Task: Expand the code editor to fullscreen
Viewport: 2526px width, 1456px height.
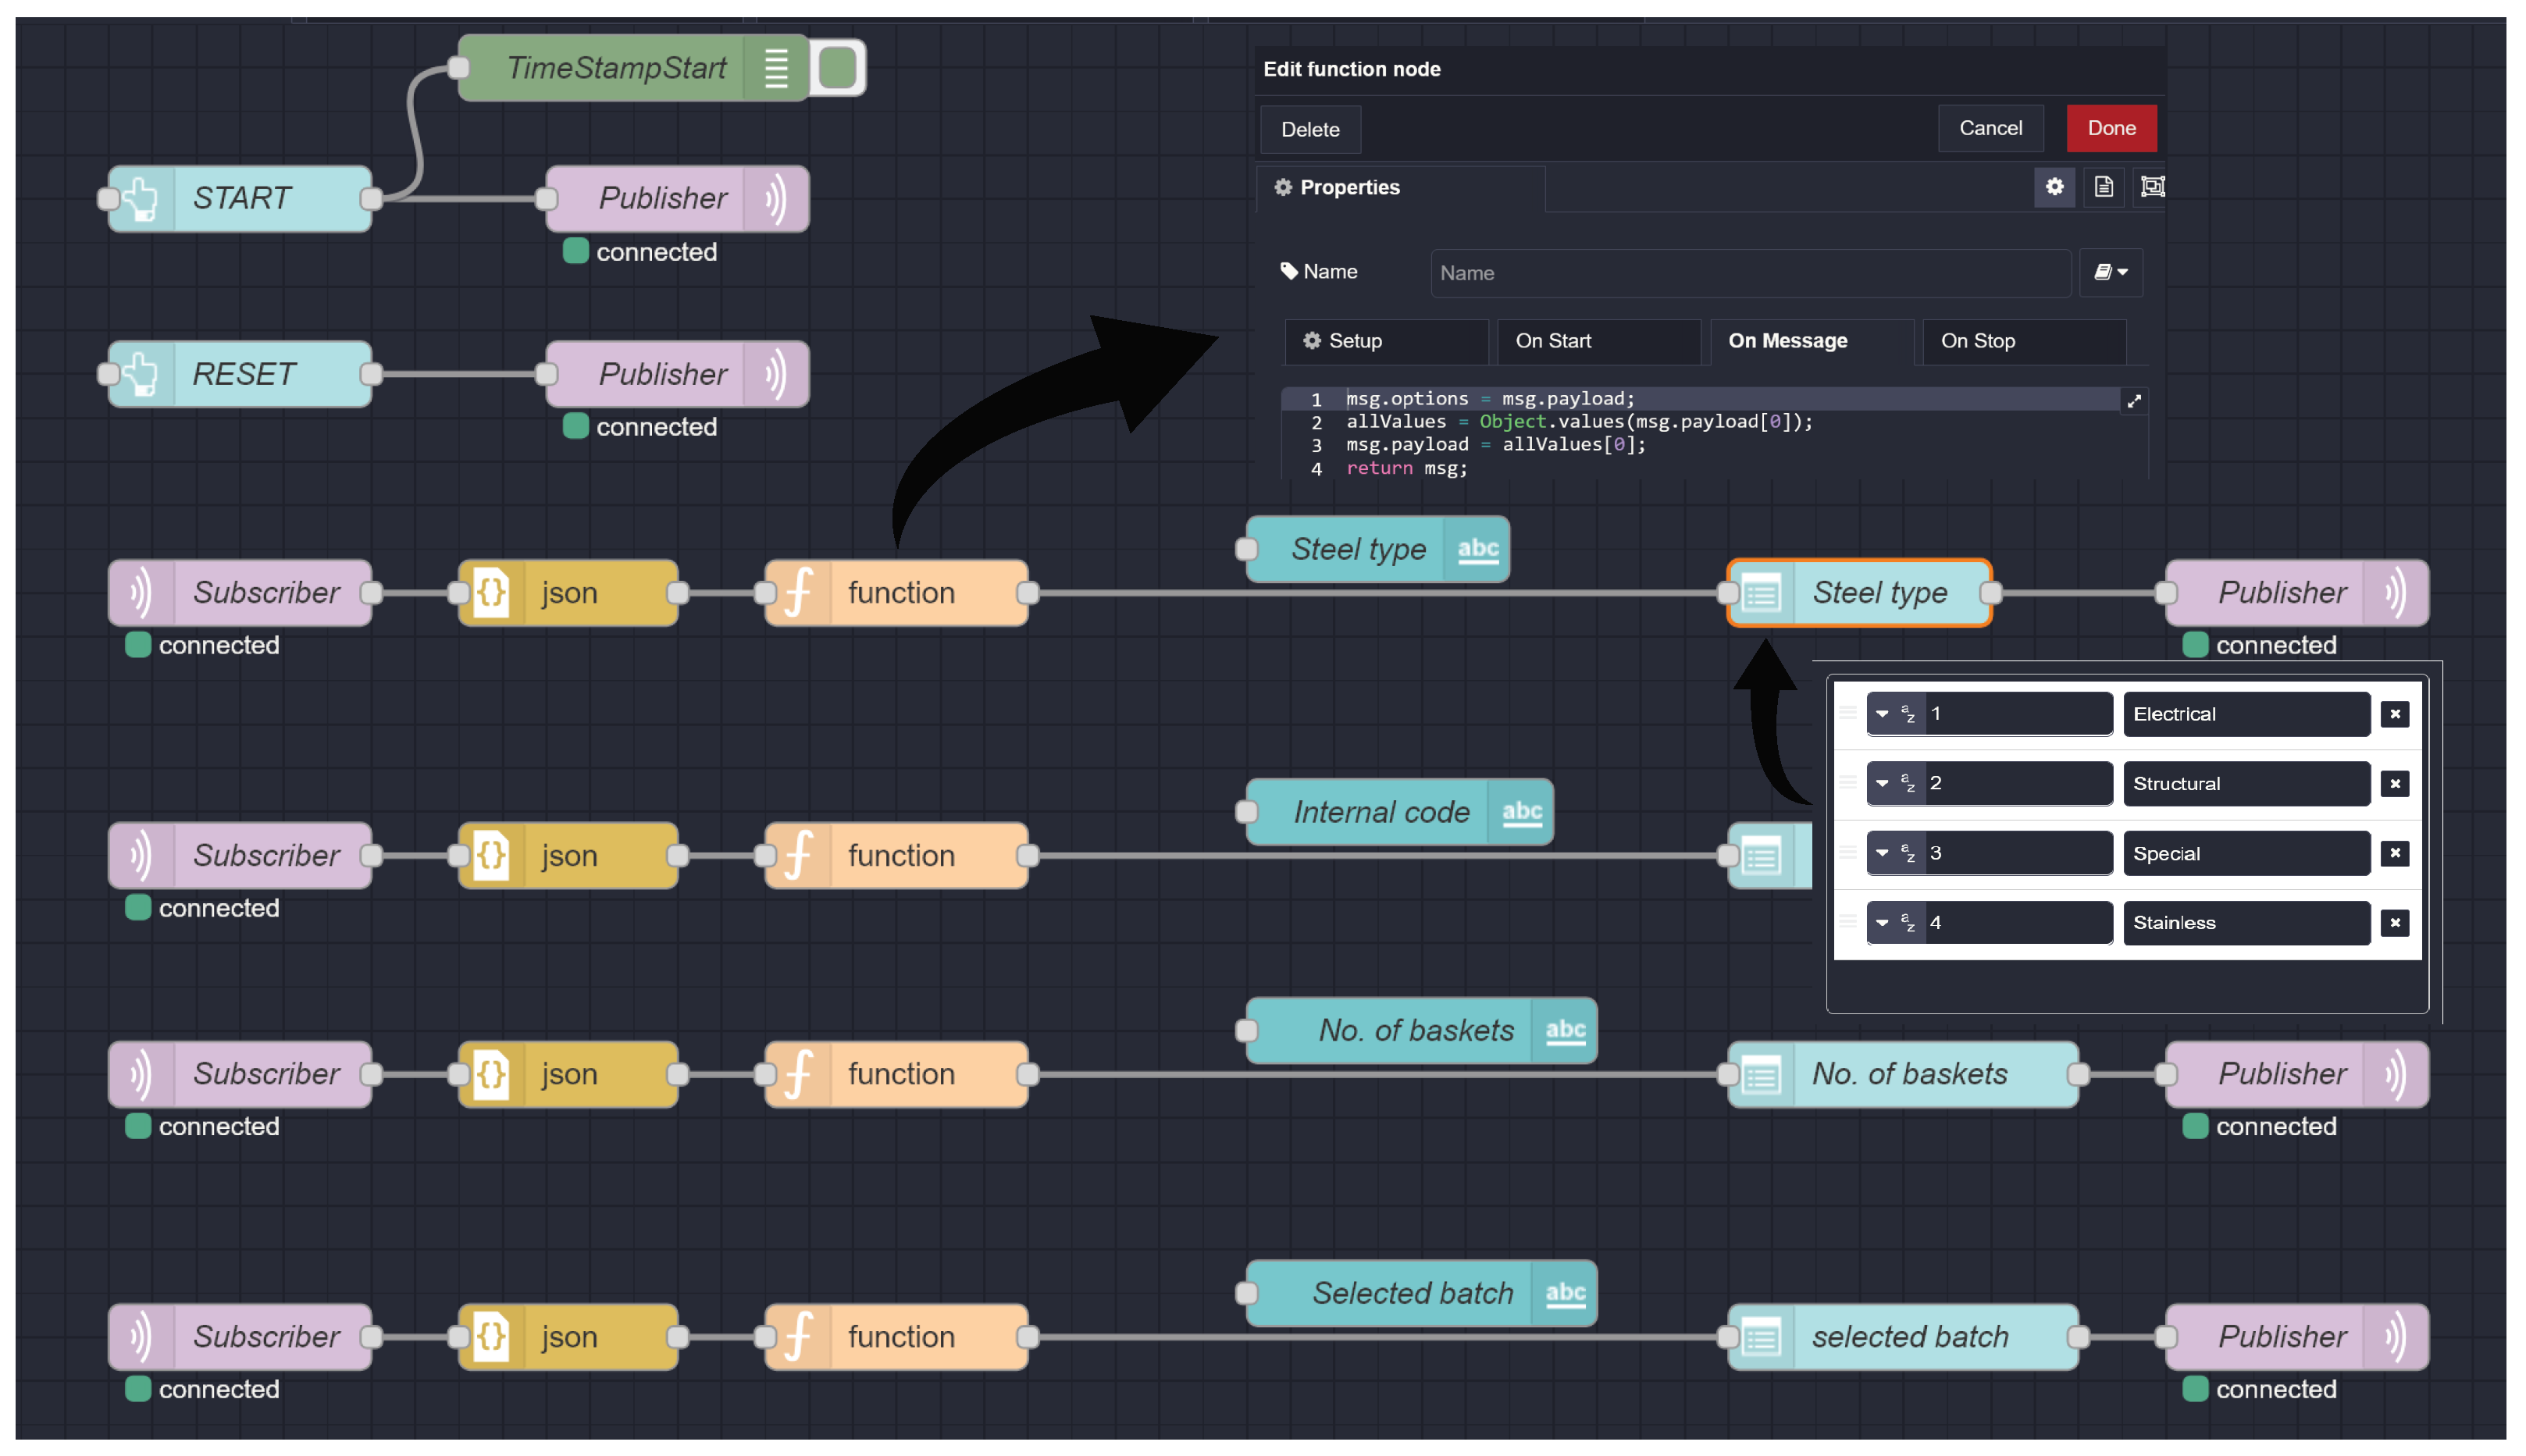Action: [2133, 401]
